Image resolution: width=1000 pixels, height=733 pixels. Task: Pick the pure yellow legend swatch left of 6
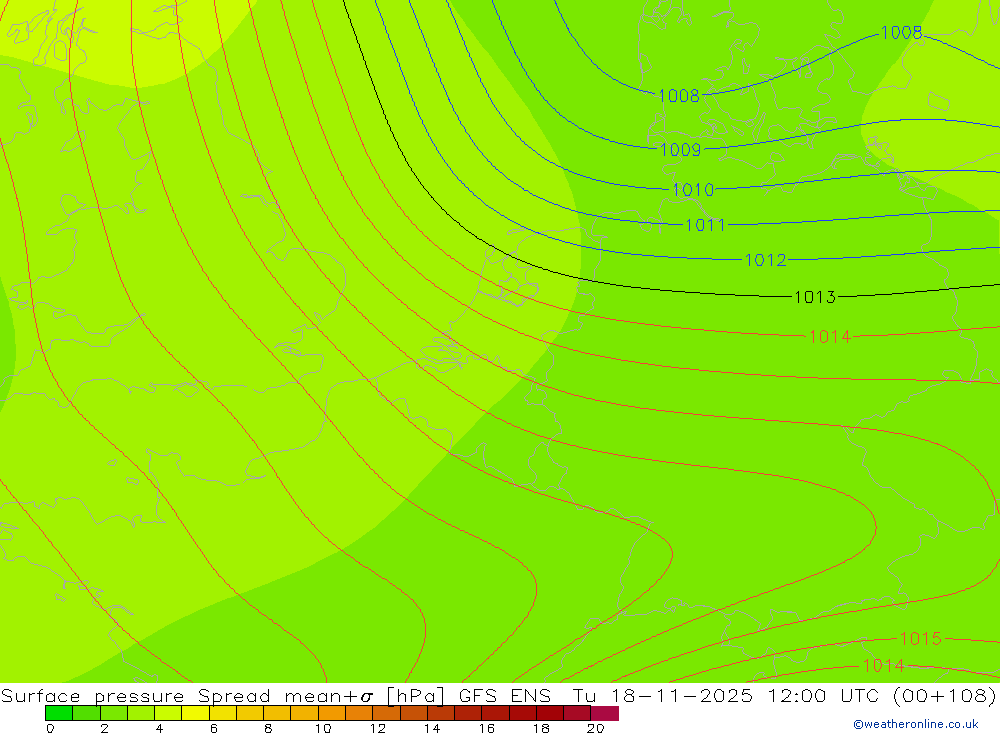[195, 713]
